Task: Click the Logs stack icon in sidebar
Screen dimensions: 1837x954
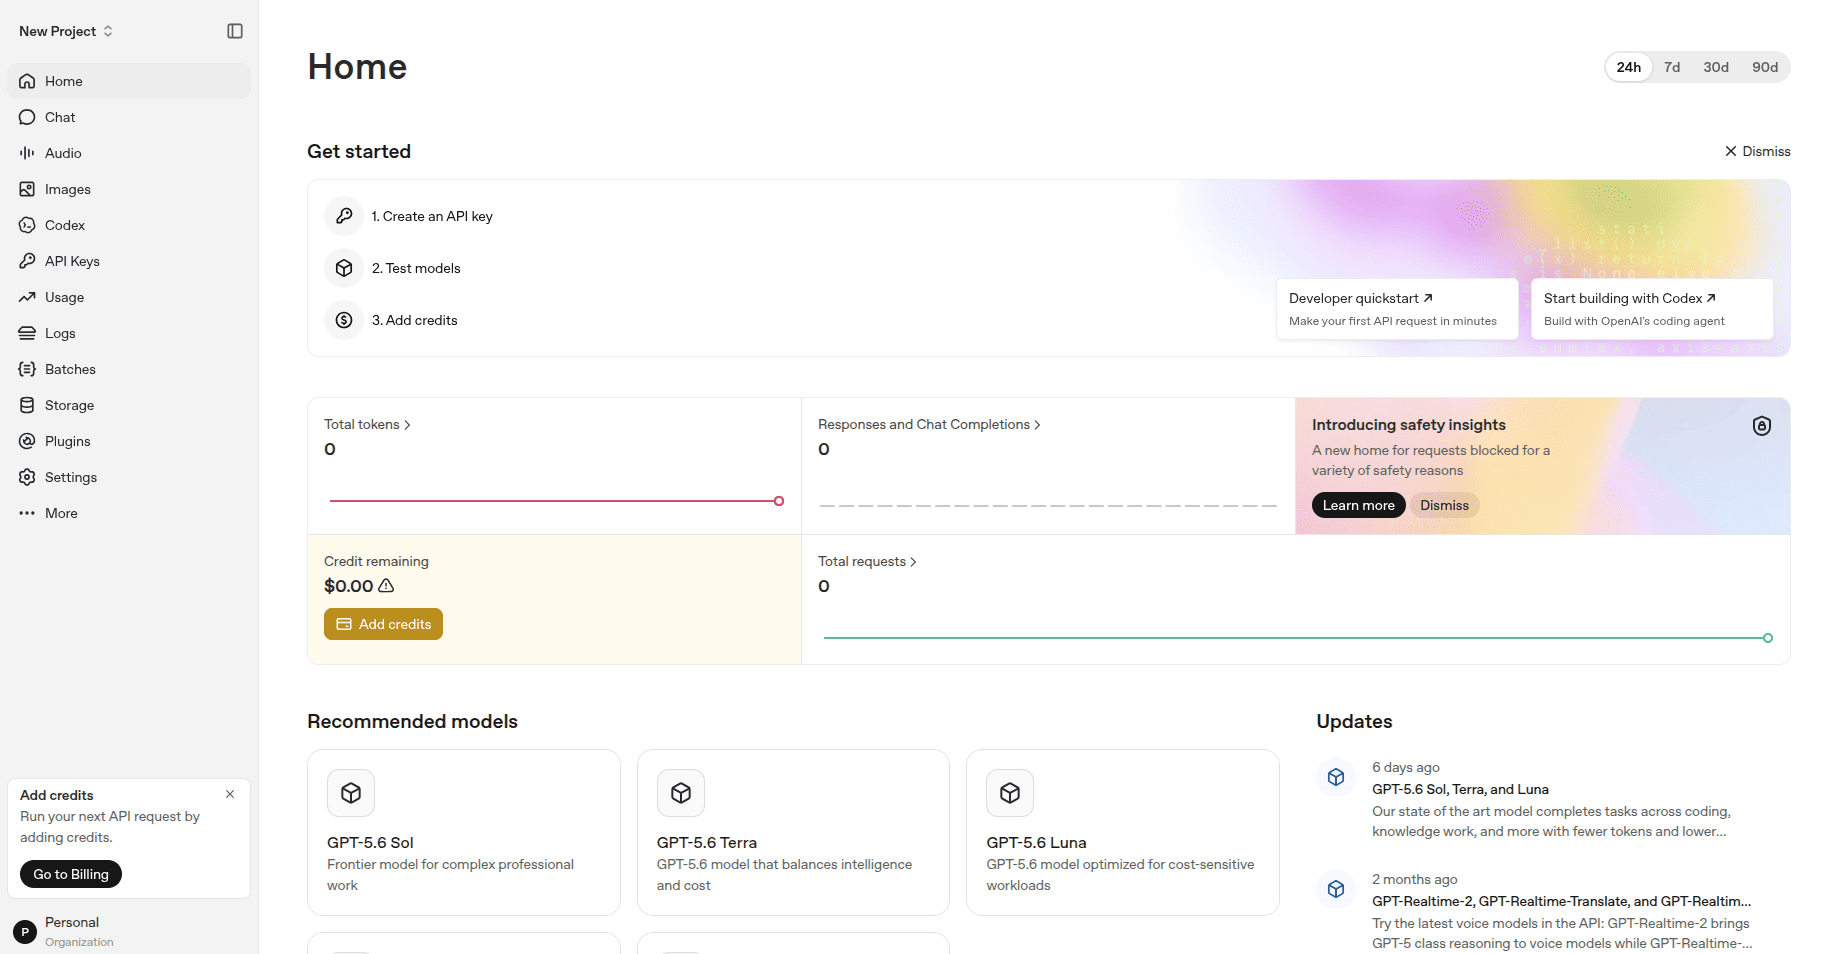Action: [x=27, y=333]
